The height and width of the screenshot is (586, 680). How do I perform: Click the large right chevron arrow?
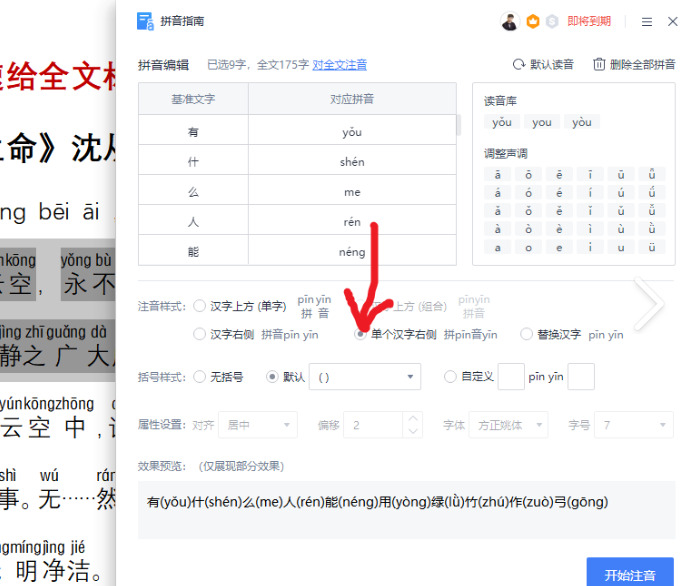(649, 304)
